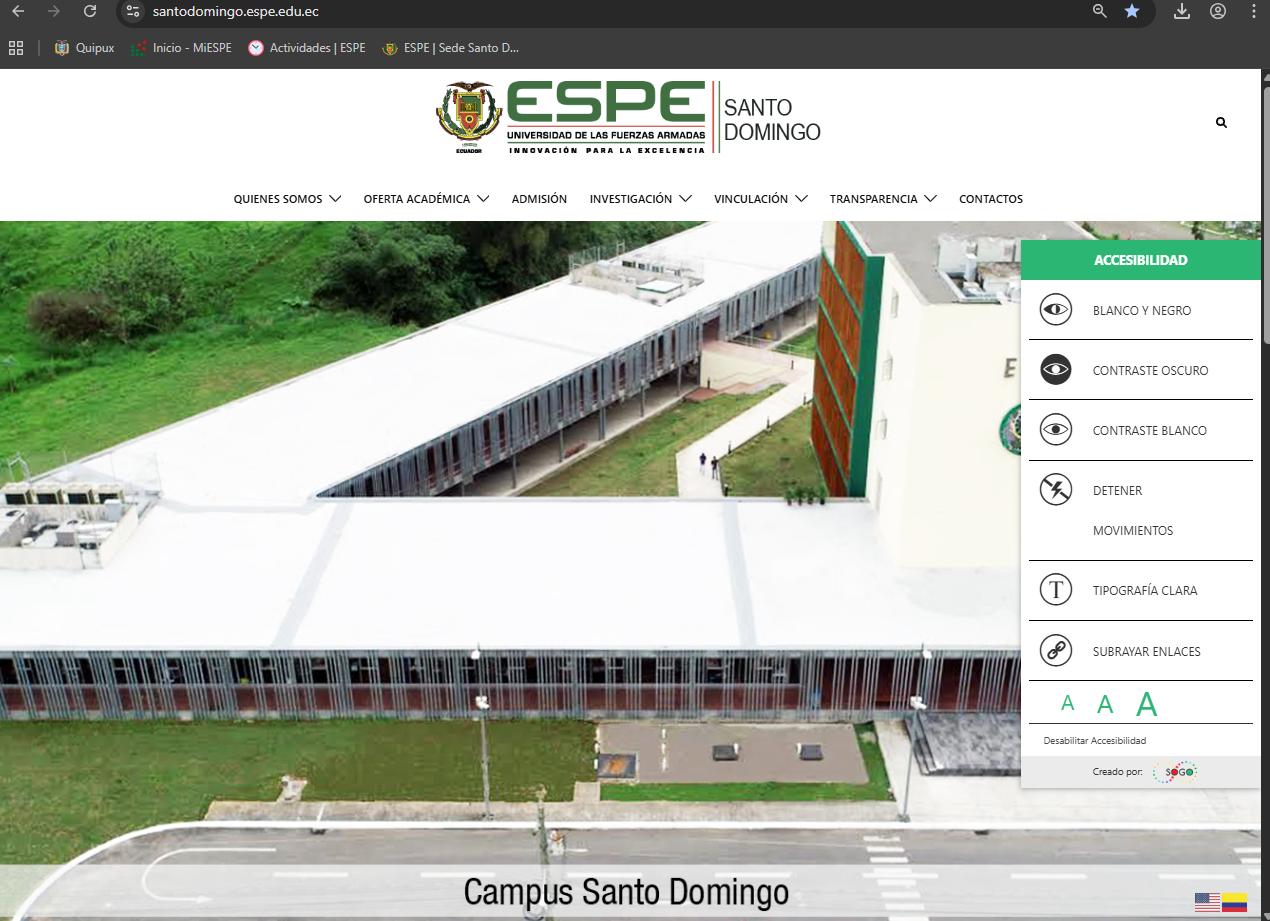Toggle the Ecuador language flag
The width and height of the screenshot is (1270, 921).
[1233, 900]
